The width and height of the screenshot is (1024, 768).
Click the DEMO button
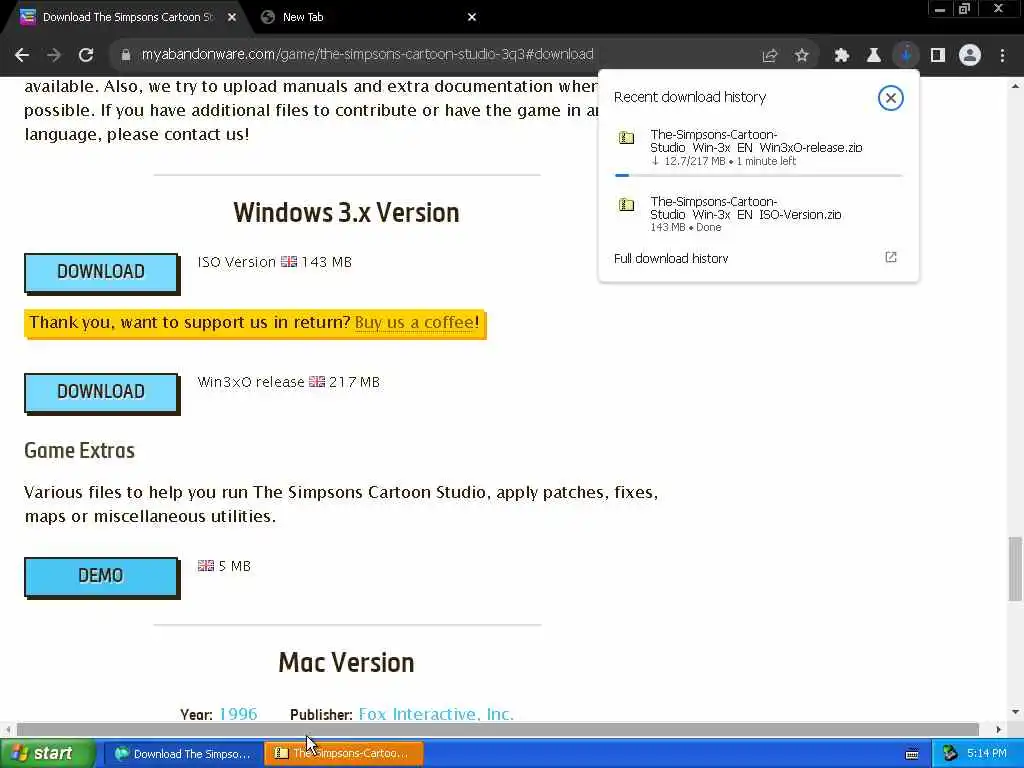(101, 577)
